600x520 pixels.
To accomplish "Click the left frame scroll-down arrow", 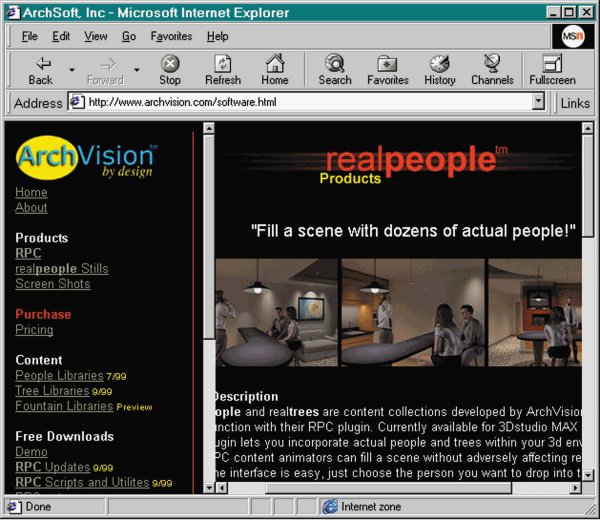I will coord(209,488).
